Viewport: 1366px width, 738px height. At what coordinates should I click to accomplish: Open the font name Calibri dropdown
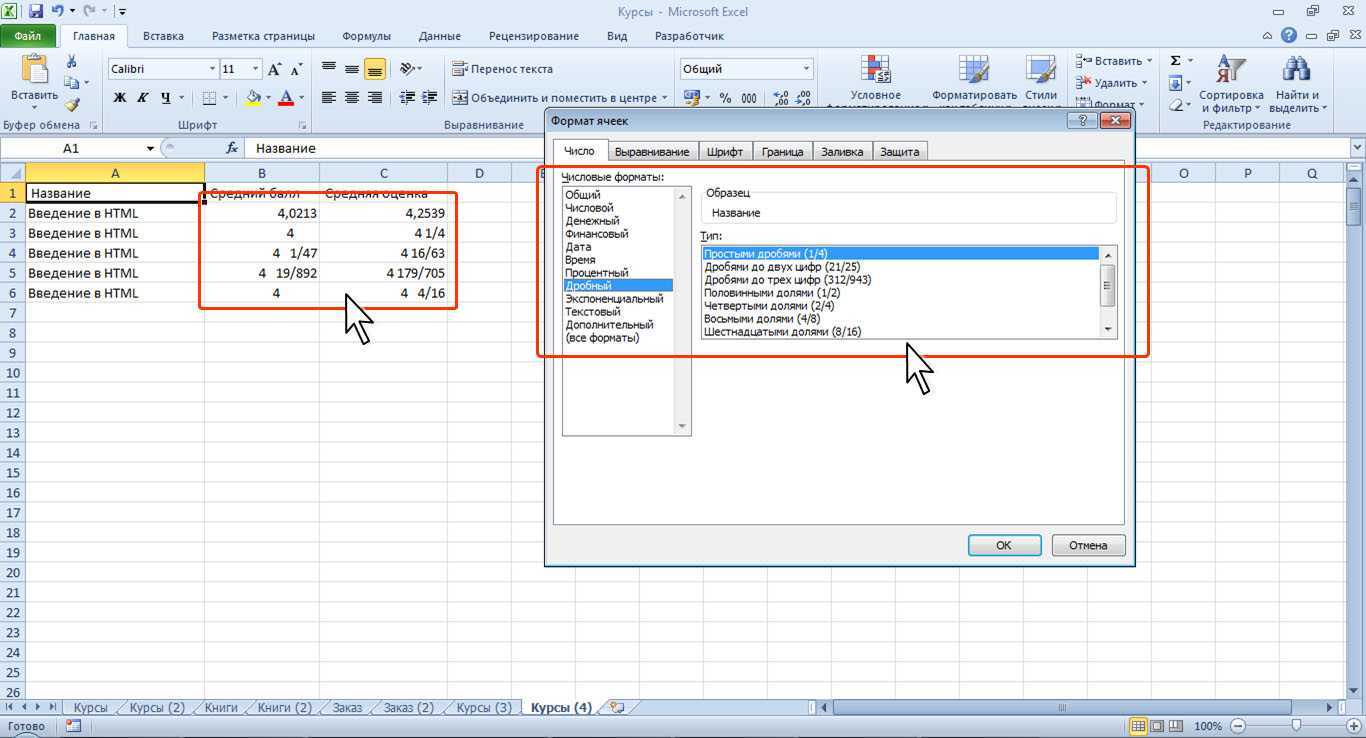pos(212,69)
